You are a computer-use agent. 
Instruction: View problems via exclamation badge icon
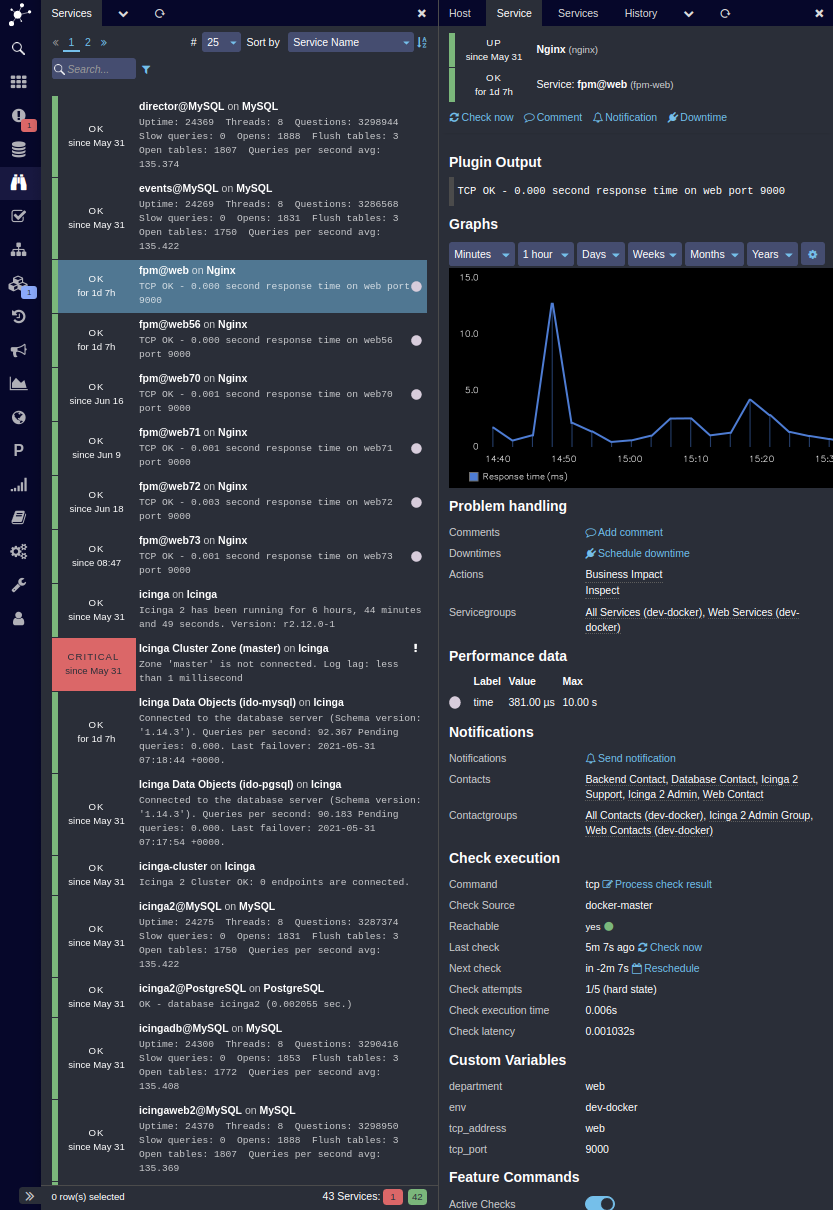click(x=18, y=114)
